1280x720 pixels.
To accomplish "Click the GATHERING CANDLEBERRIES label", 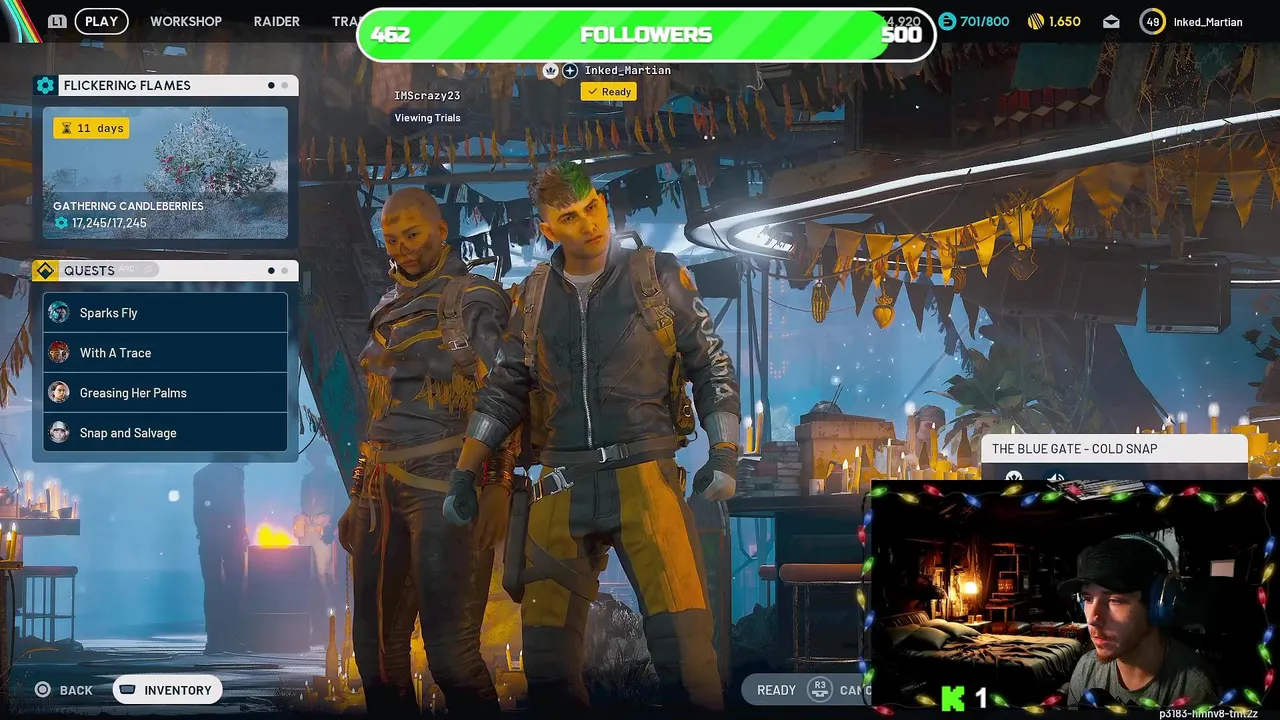I will tap(128, 206).
